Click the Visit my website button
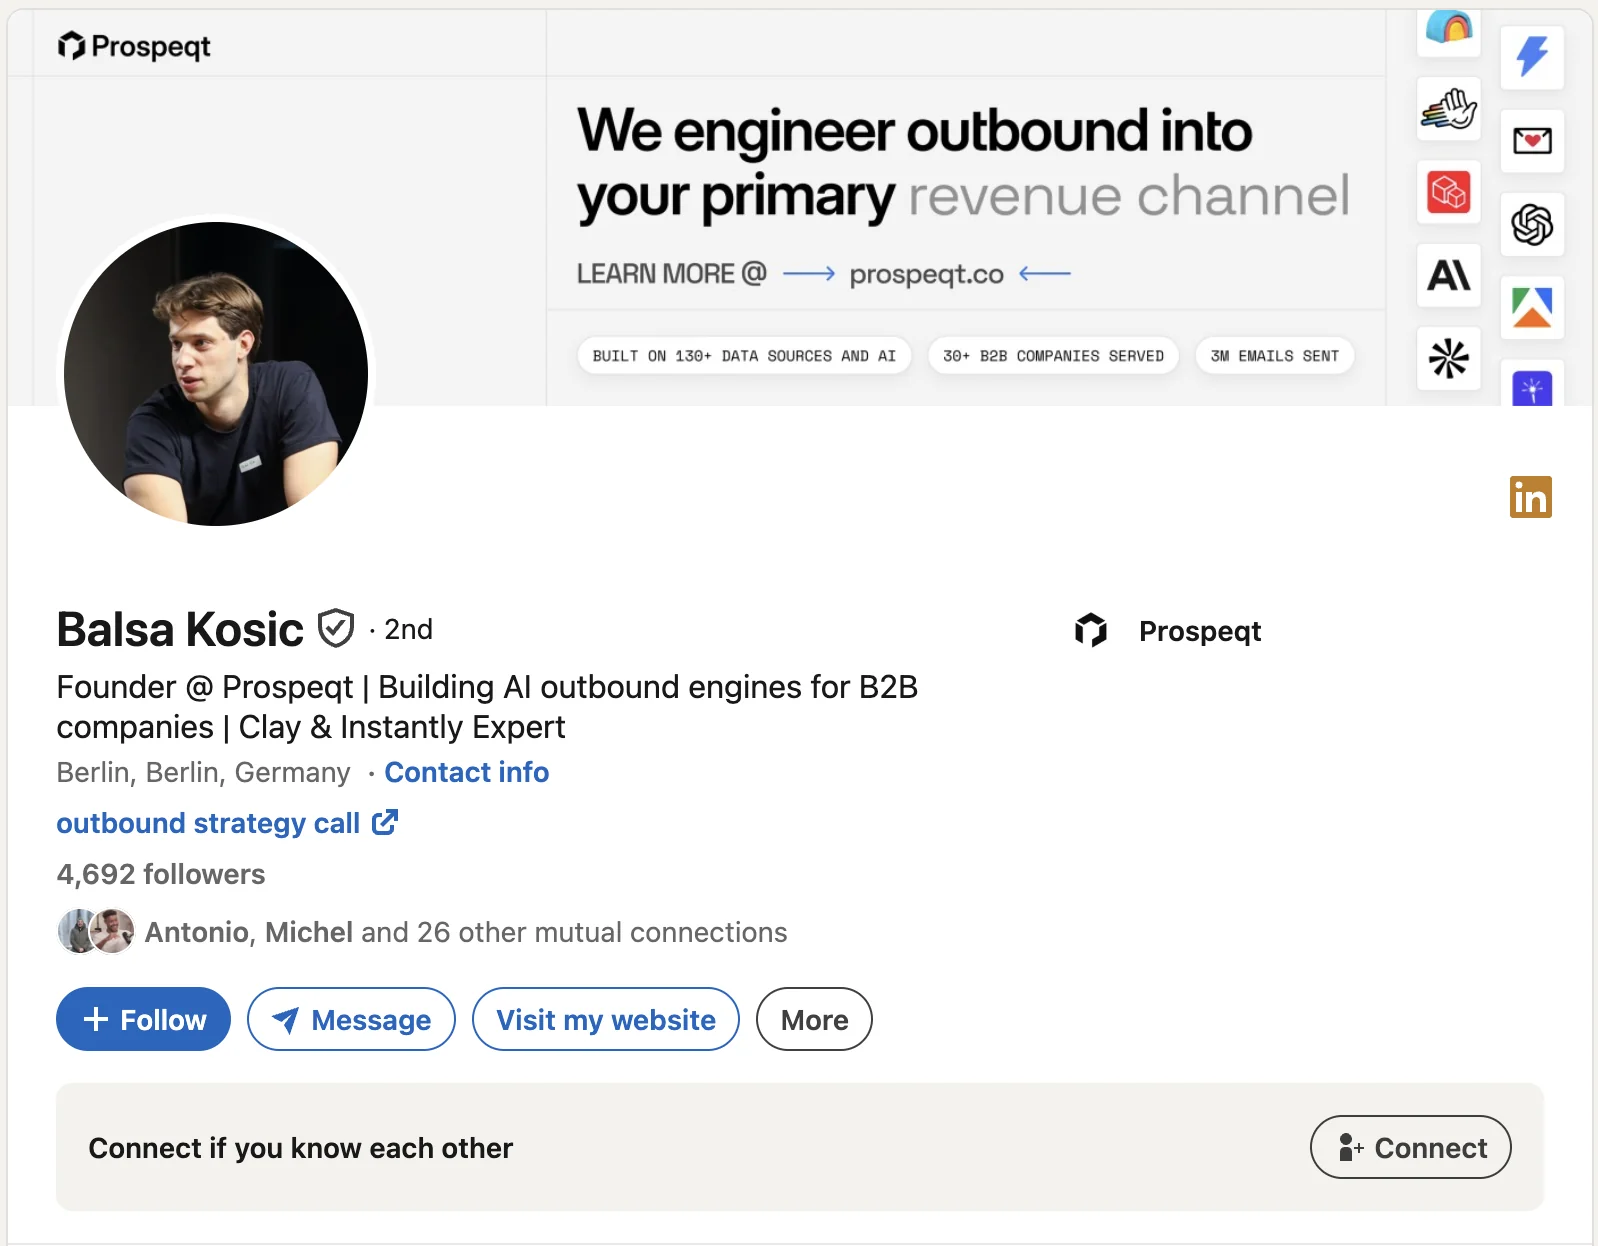1598x1246 pixels. tap(606, 1019)
